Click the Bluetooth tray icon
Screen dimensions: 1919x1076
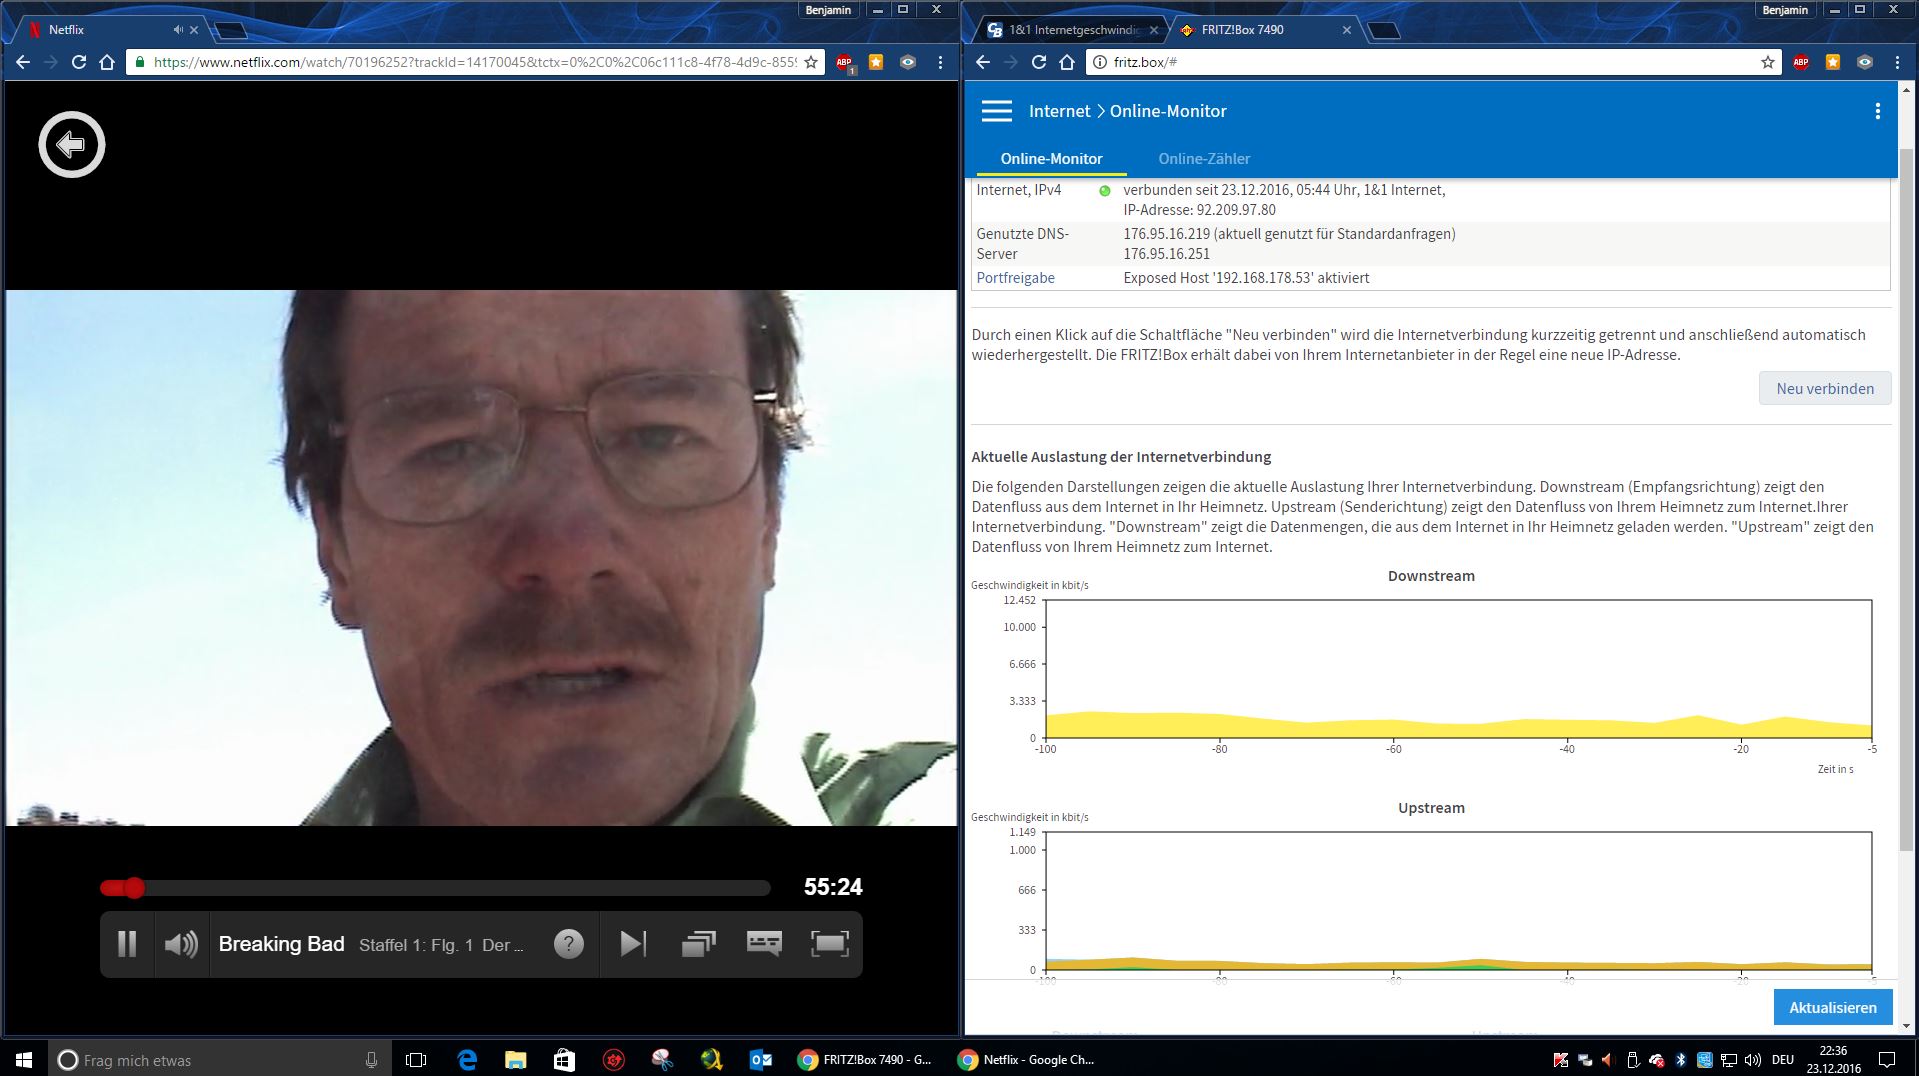coord(1681,1060)
